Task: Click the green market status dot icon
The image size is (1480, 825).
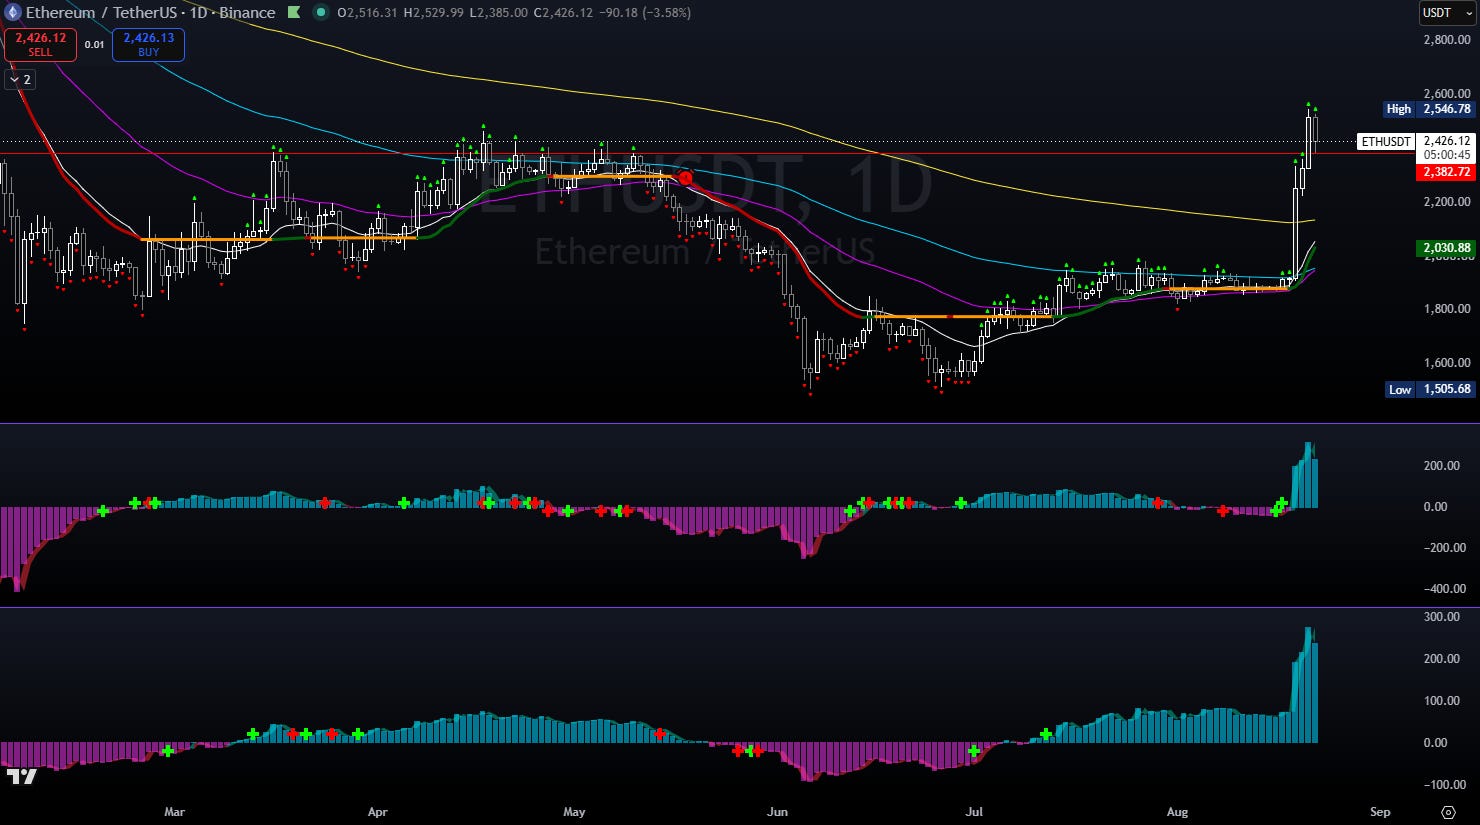Action: click(320, 13)
